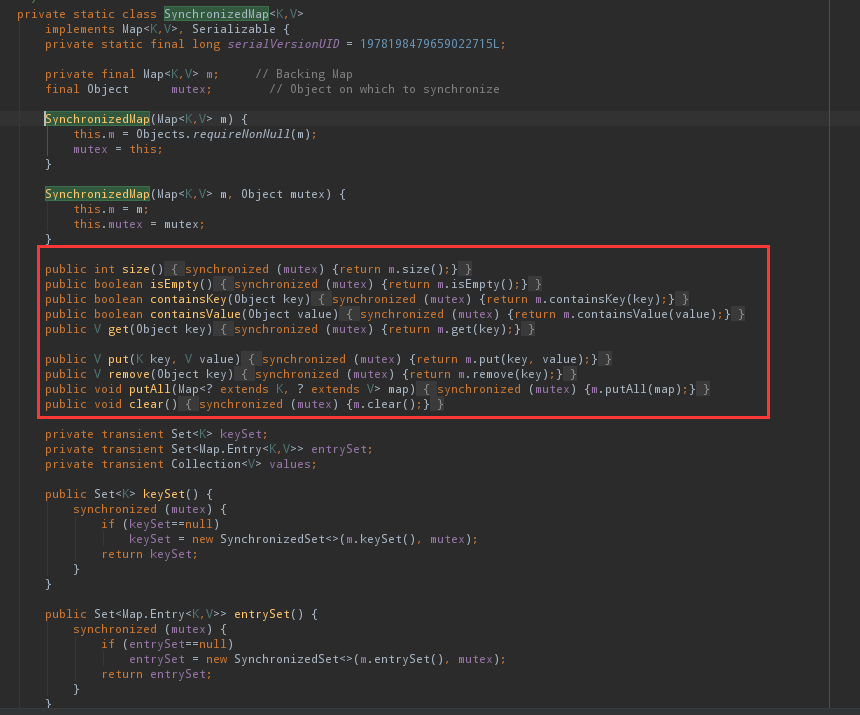
Task: Click 'if (entrySet==null)' condition
Action: click(x=167, y=644)
